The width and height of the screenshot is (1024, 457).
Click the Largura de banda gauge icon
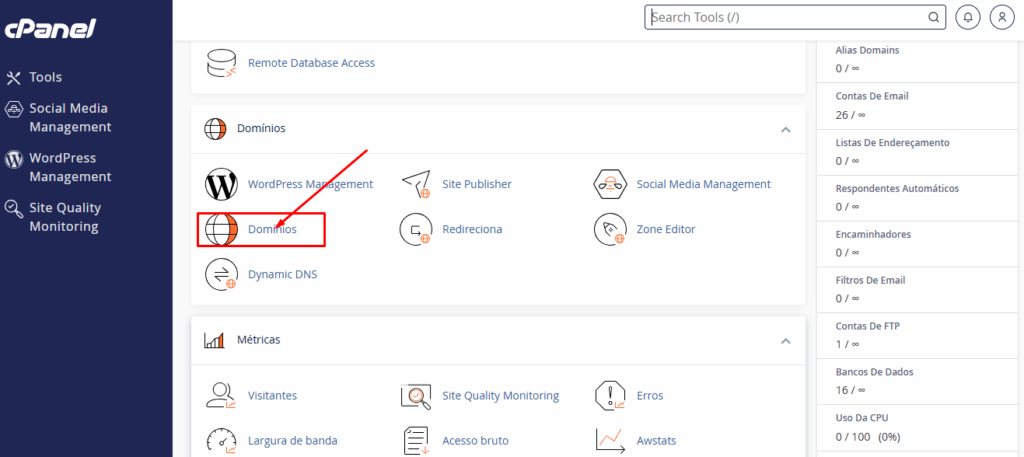pyautogui.click(x=221, y=441)
